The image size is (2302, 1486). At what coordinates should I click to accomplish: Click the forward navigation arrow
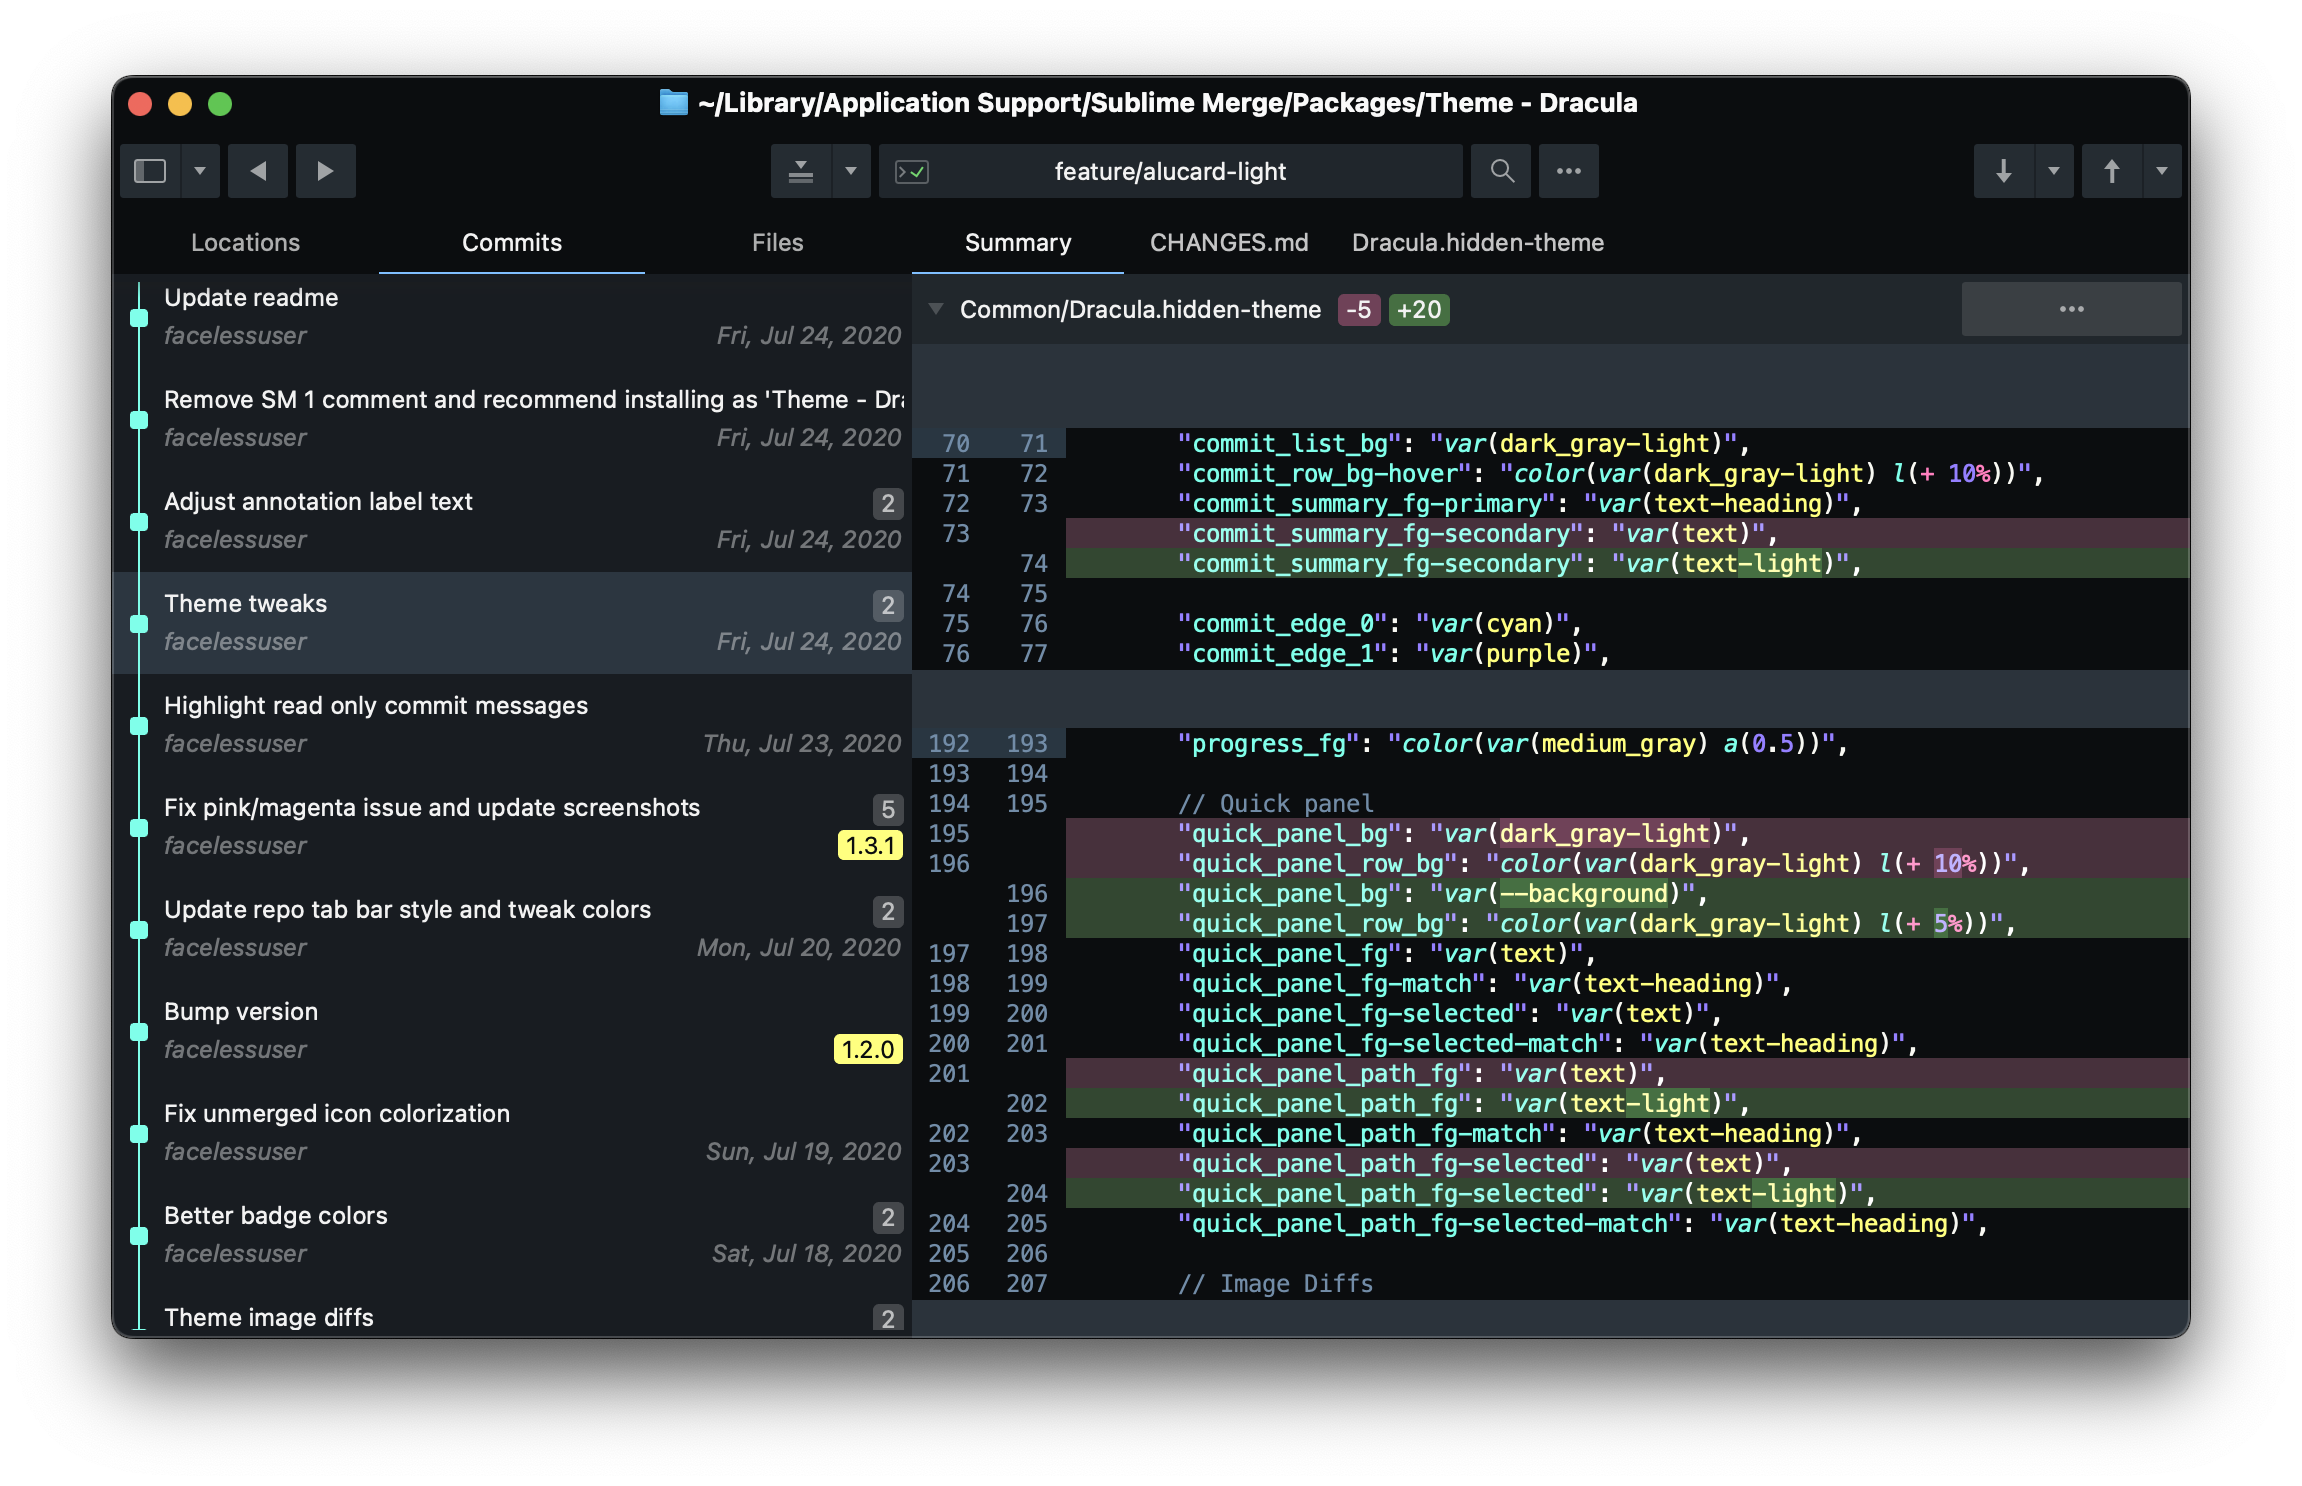click(325, 171)
